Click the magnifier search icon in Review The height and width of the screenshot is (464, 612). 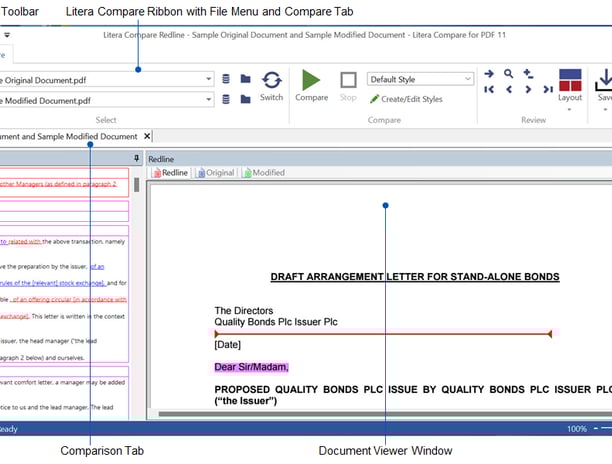pyautogui.click(x=508, y=73)
